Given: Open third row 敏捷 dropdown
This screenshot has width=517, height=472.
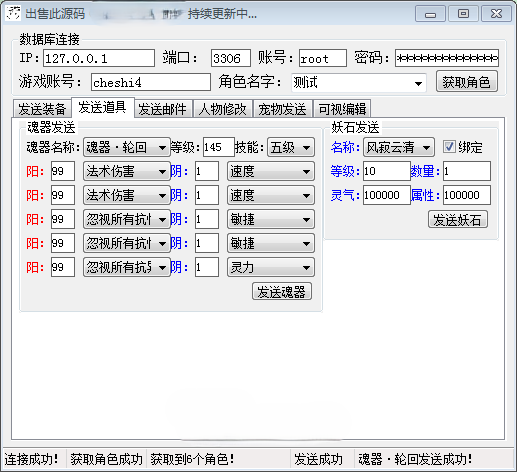Looking at the screenshot, I should tap(271, 219).
